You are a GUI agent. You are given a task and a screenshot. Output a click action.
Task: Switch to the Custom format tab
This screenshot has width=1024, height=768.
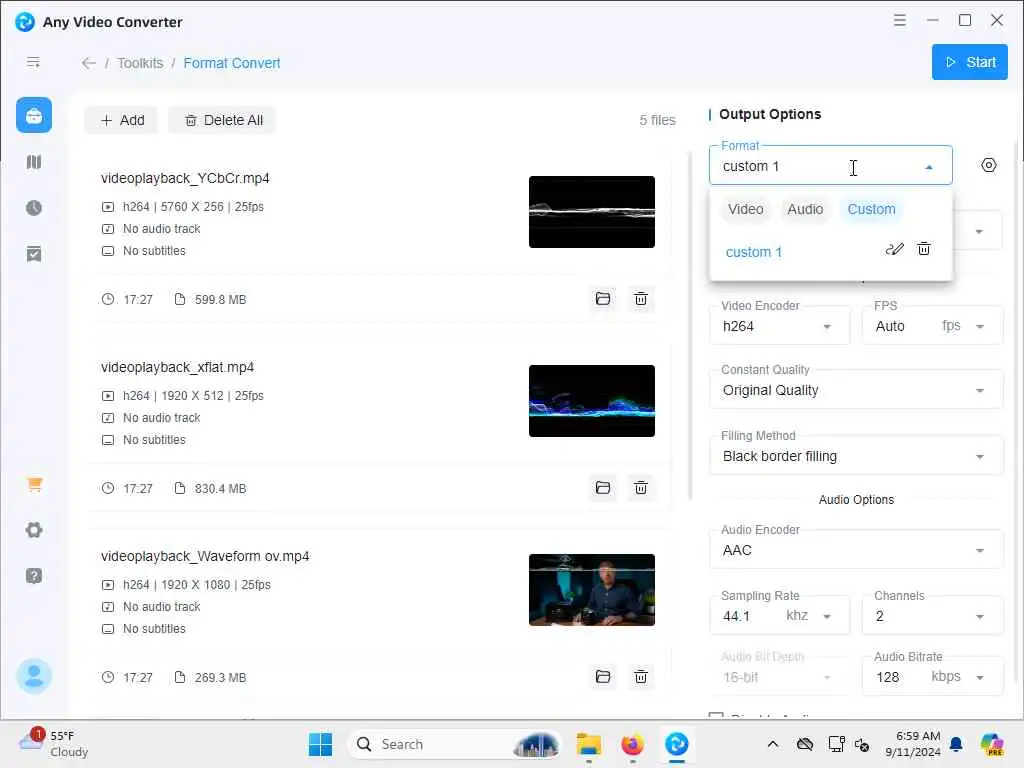click(x=871, y=209)
